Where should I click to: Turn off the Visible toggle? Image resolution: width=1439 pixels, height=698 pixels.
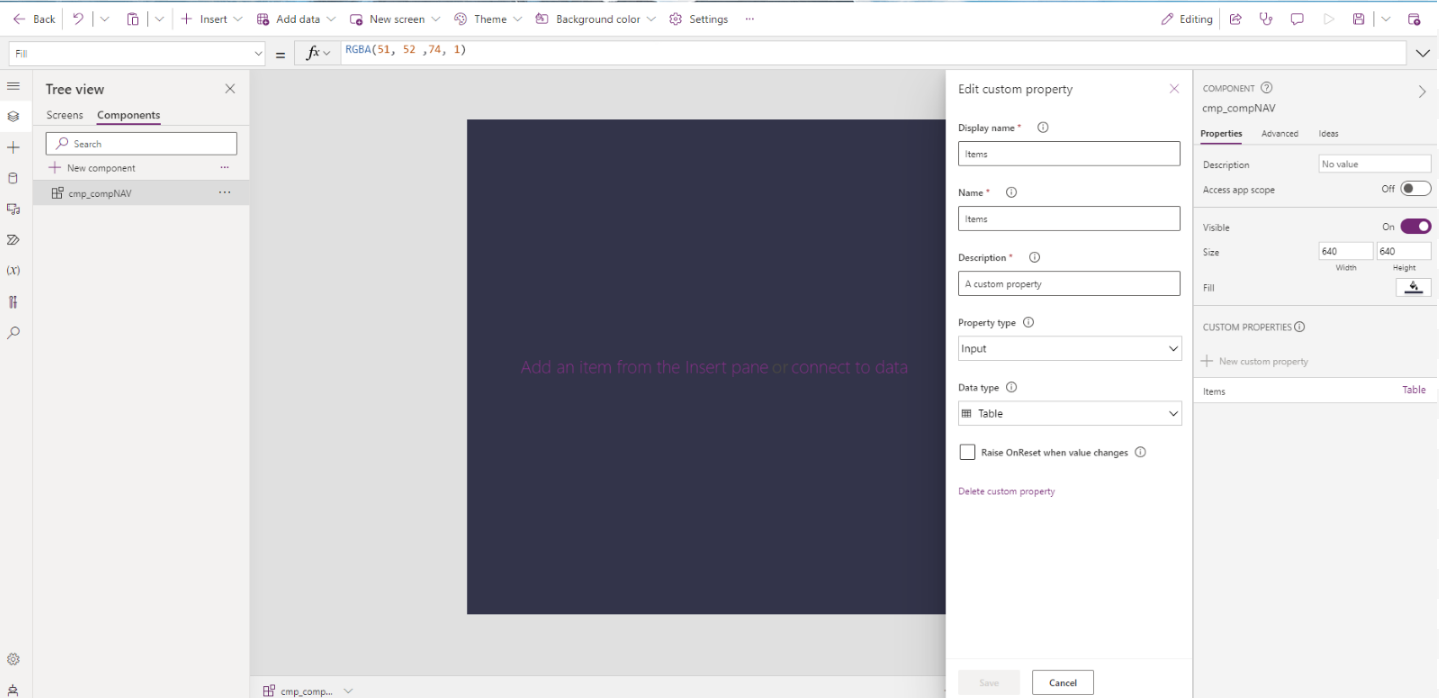(x=1418, y=226)
